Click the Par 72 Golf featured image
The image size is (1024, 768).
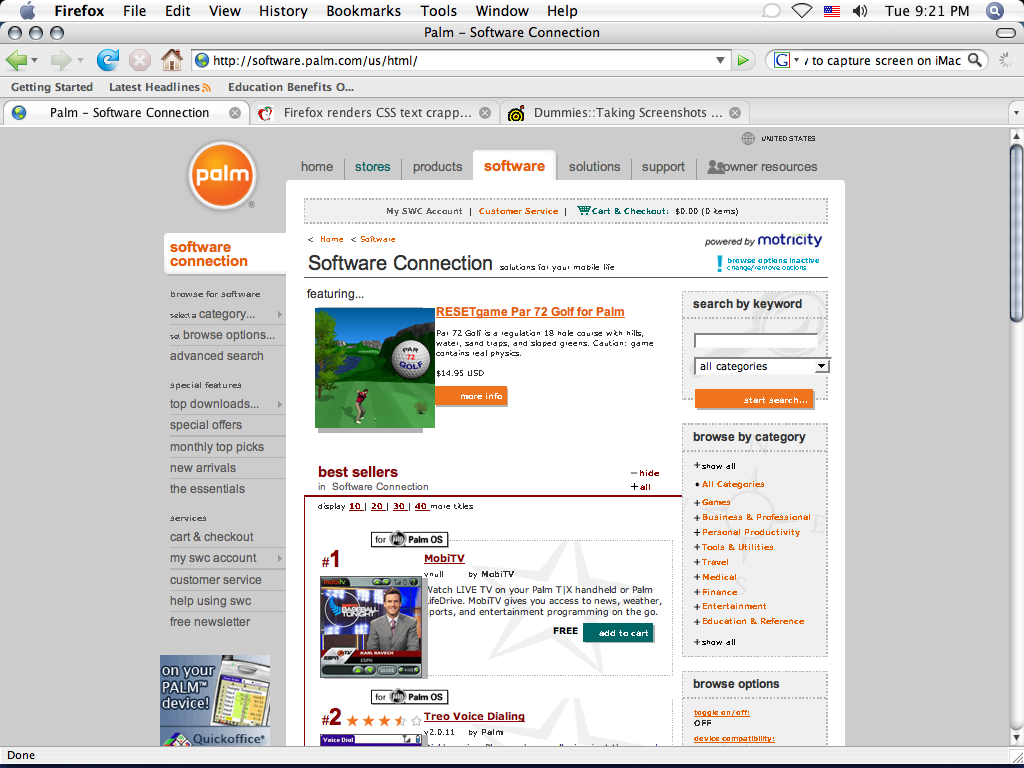(375, 368)
